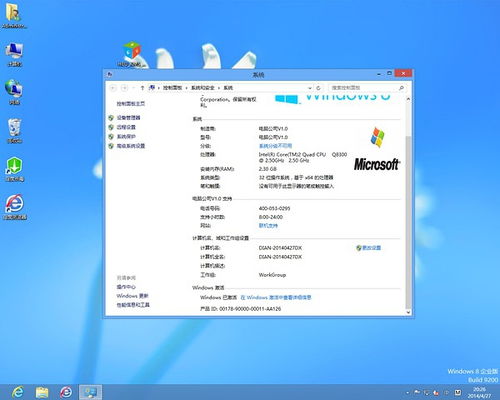Screen dimensions: 500x400
Task: Select the colorful cube desktop icon
Action: click(132, 54)
